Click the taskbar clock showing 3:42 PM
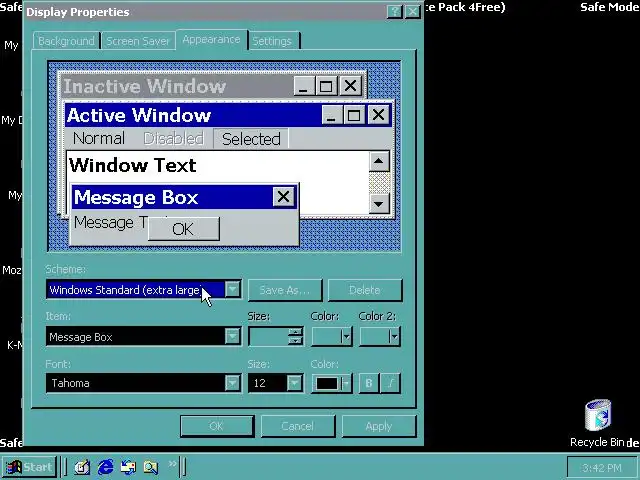This screenshot has height=480, width=640. coord(602,468)
